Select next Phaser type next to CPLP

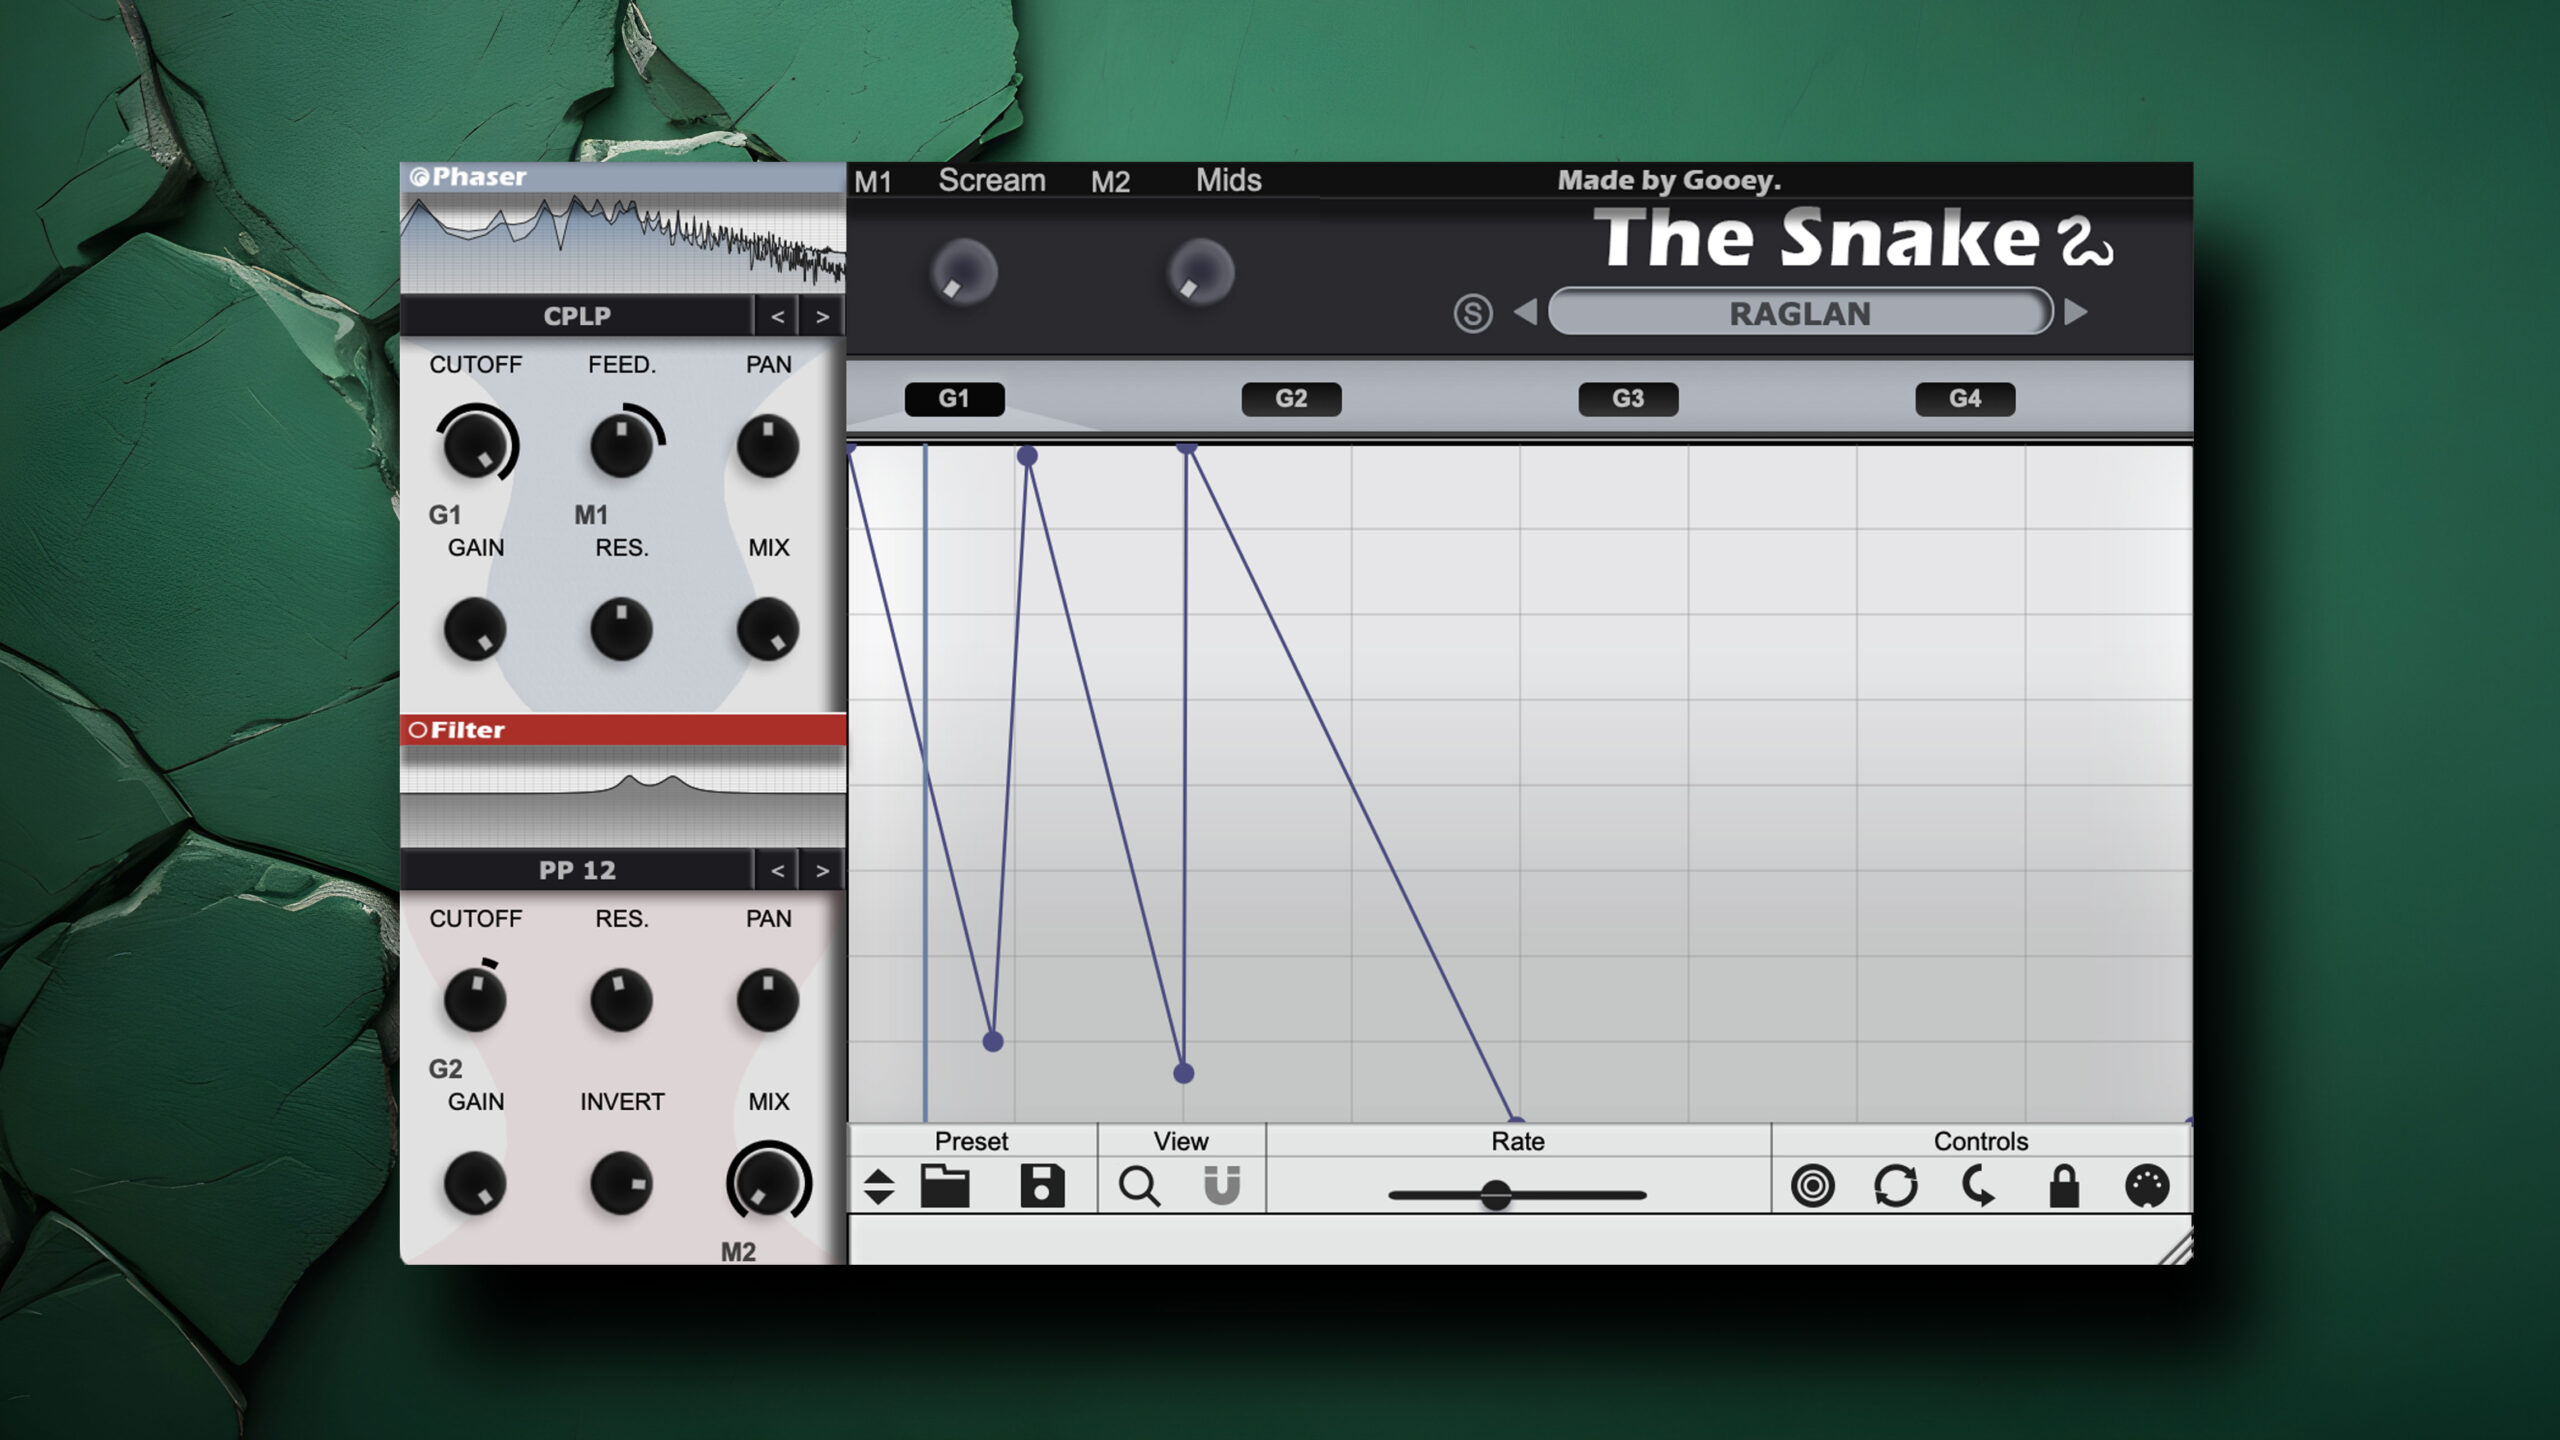coord(822,316)
